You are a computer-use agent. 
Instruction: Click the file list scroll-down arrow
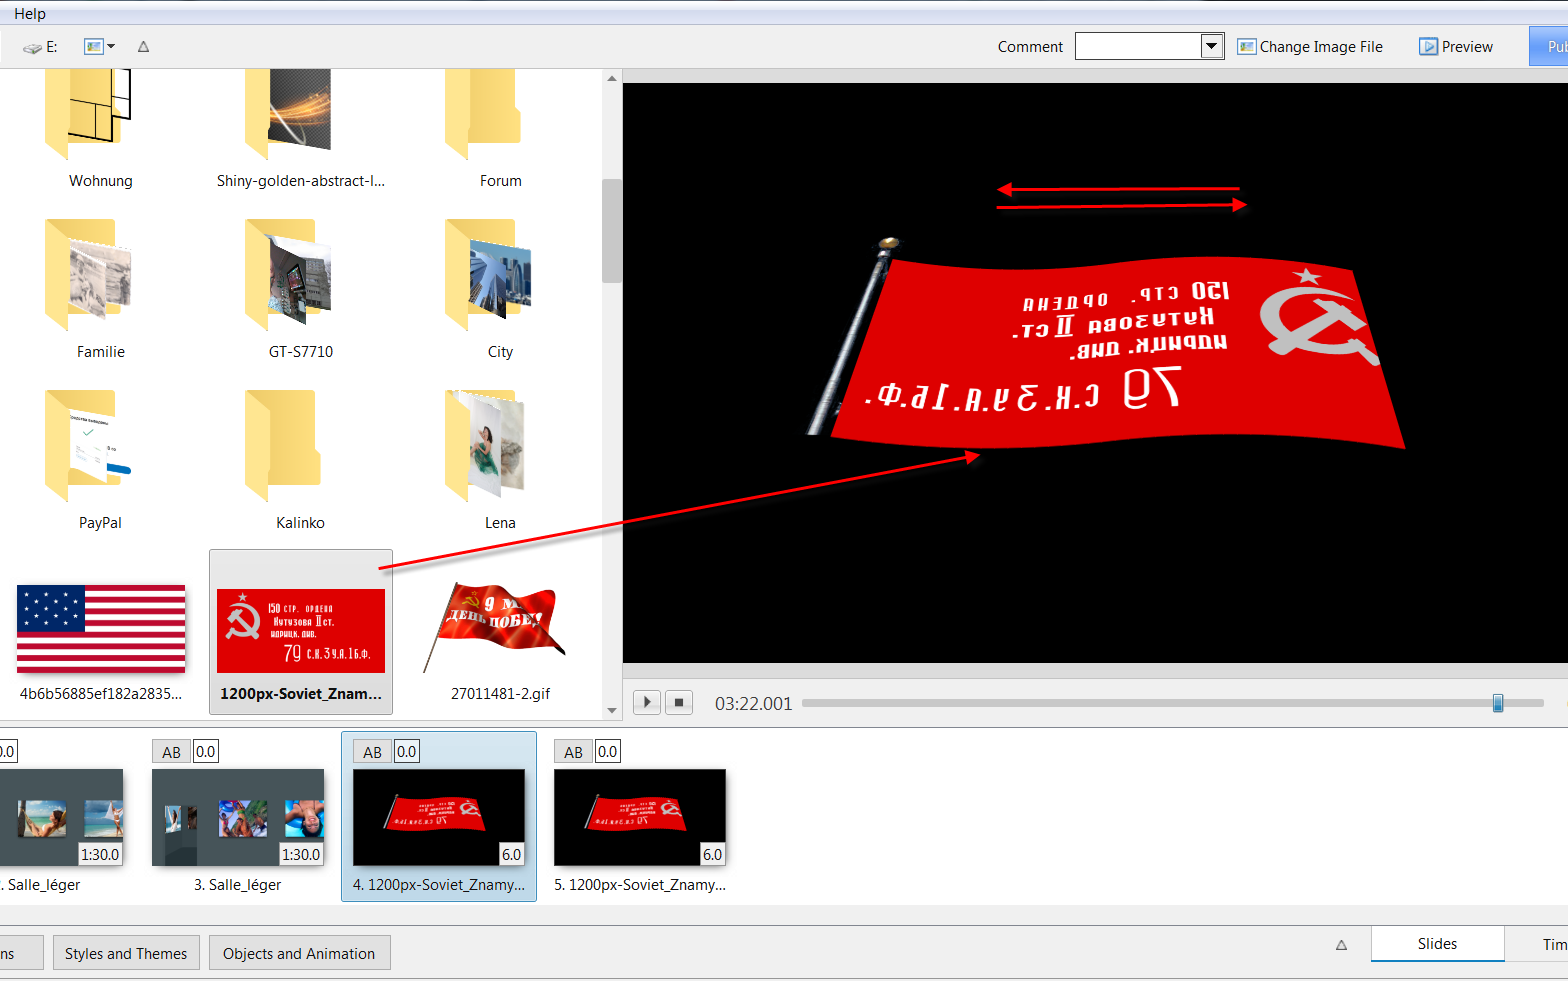(x=612, y=710)
